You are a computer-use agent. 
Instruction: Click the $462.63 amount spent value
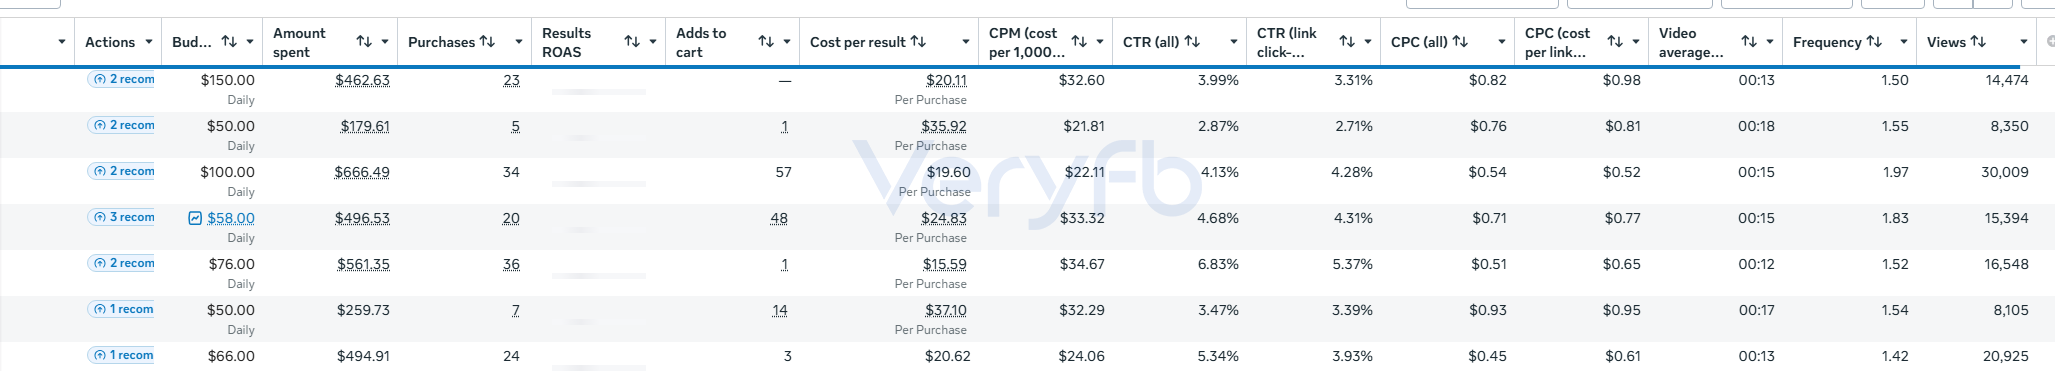pyautogui.click(x=362, y=80)
